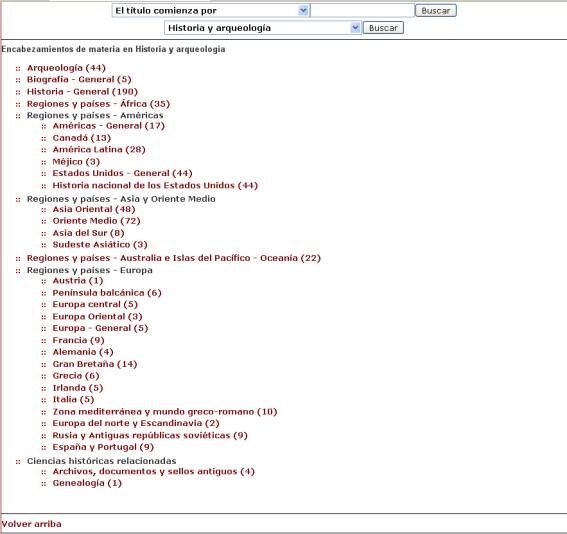Select the Oriente Medio (72) link
Screen dimensions: 567x534
coord(97,221)
